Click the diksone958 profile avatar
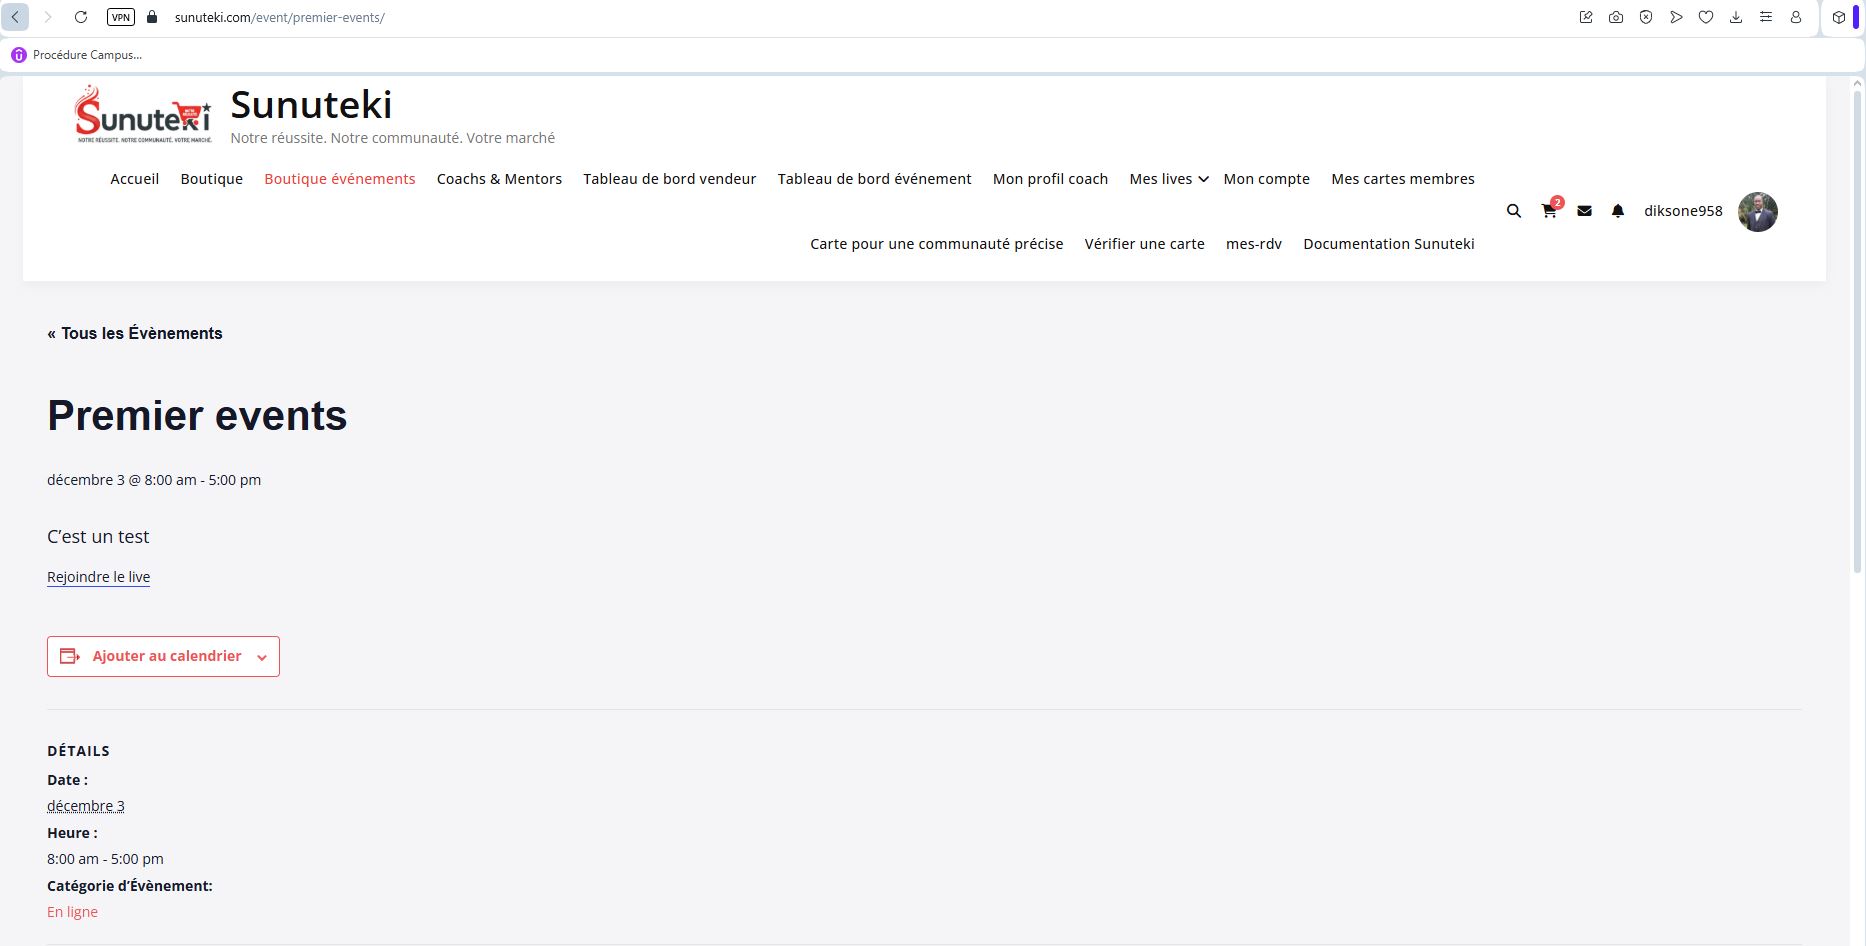1866x946 pixels. pos(1757,212)
